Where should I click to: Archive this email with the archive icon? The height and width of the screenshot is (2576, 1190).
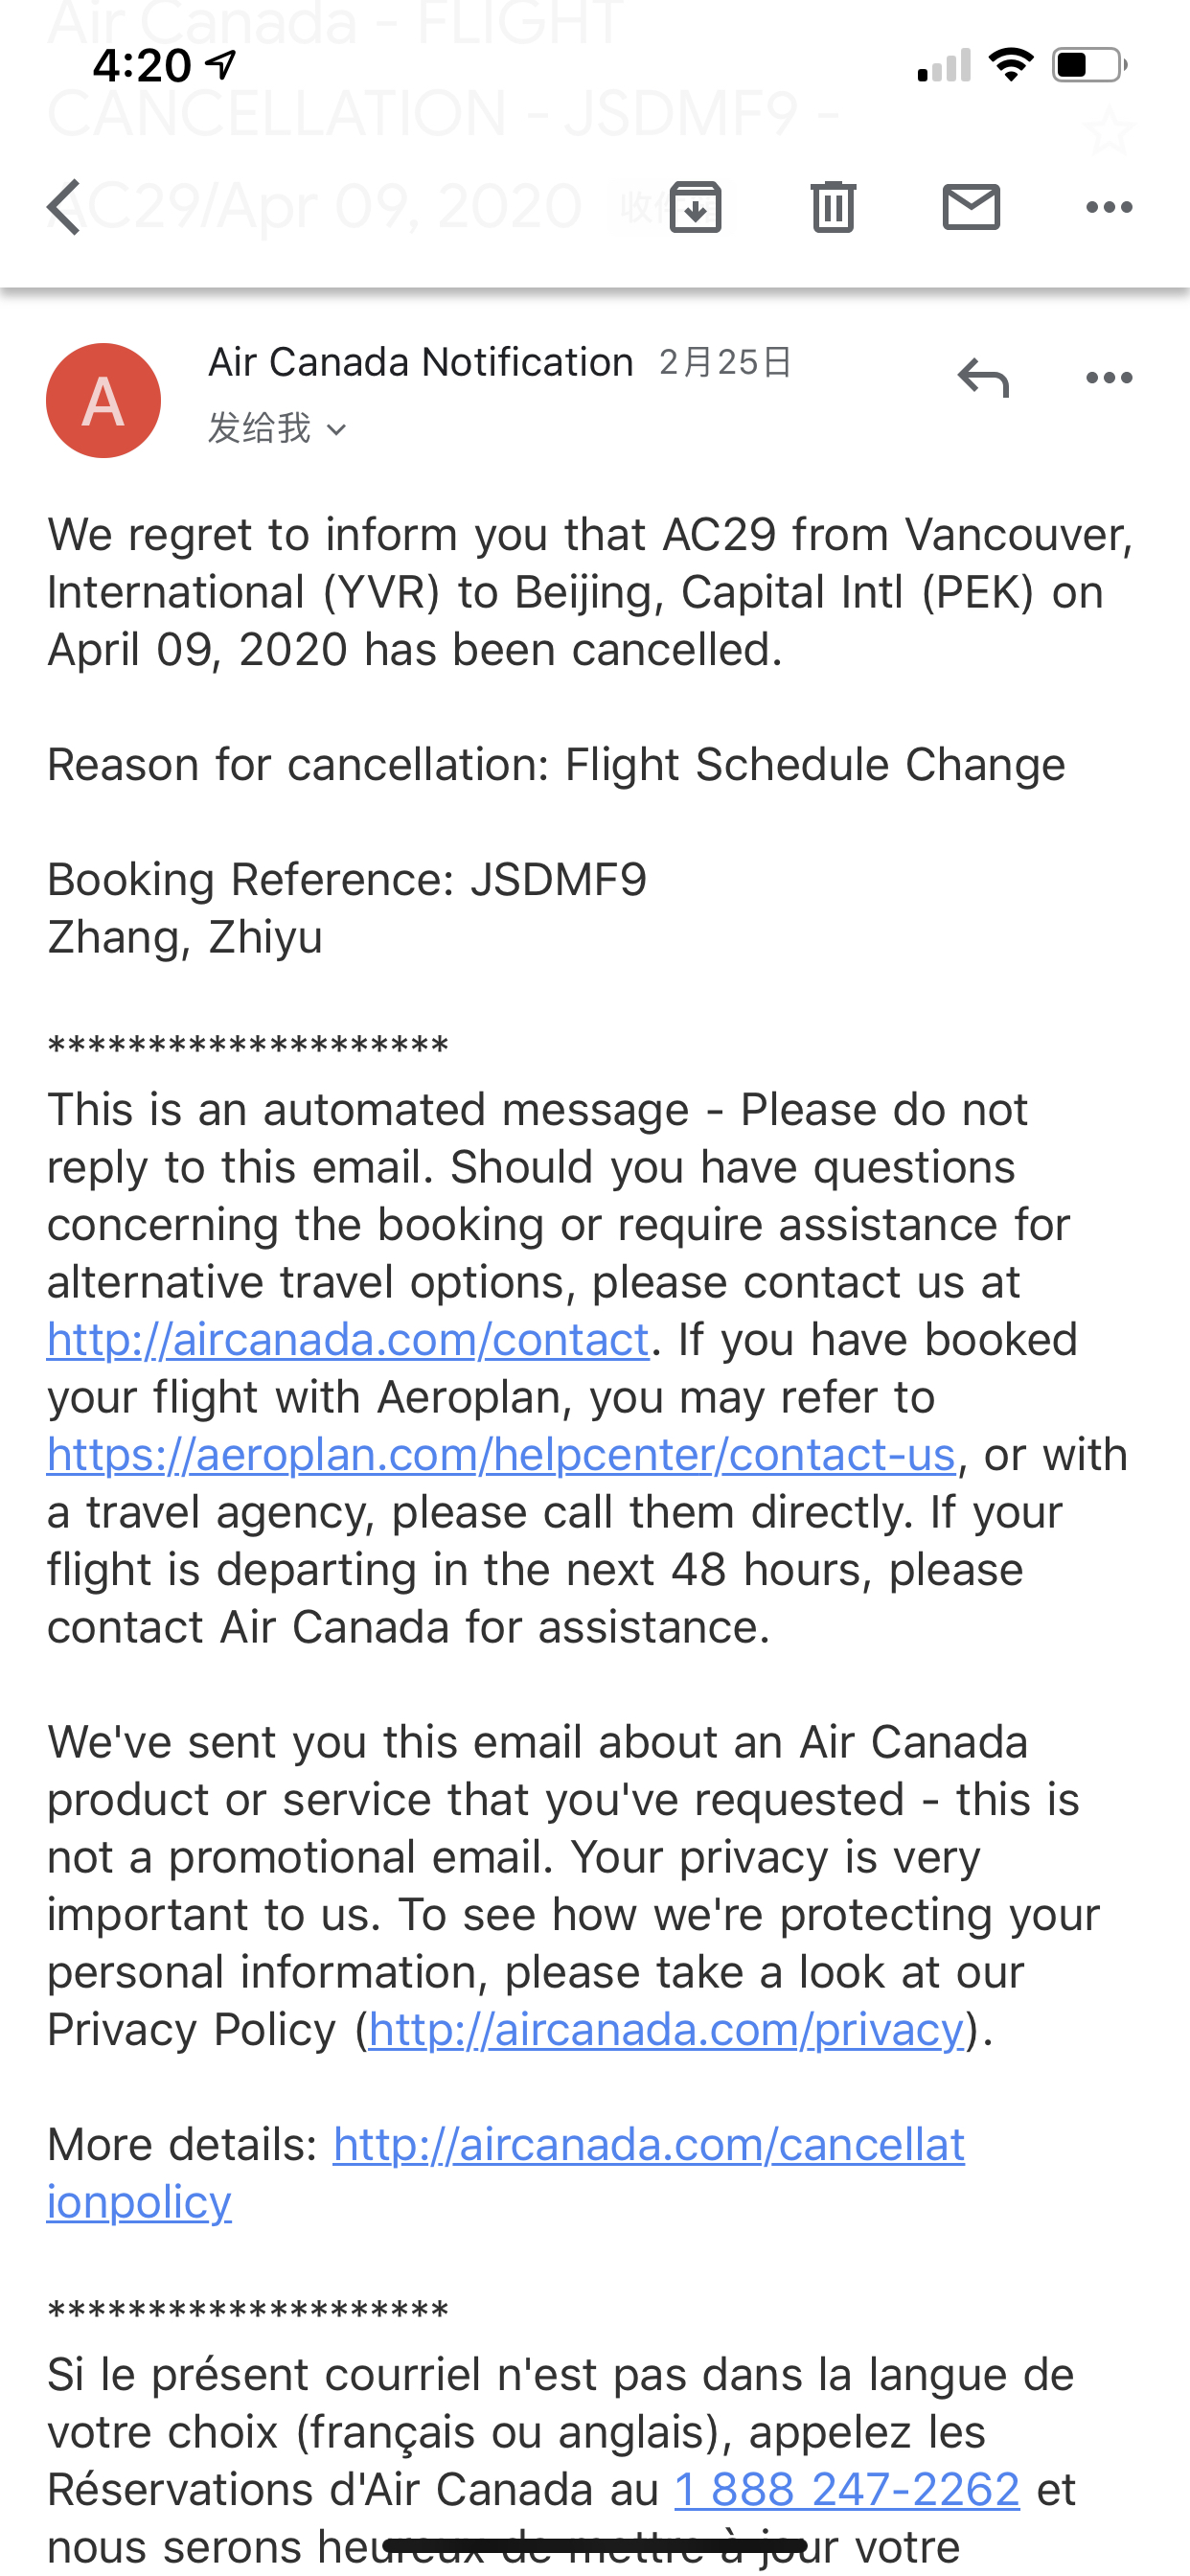click(x=695, y=207)
